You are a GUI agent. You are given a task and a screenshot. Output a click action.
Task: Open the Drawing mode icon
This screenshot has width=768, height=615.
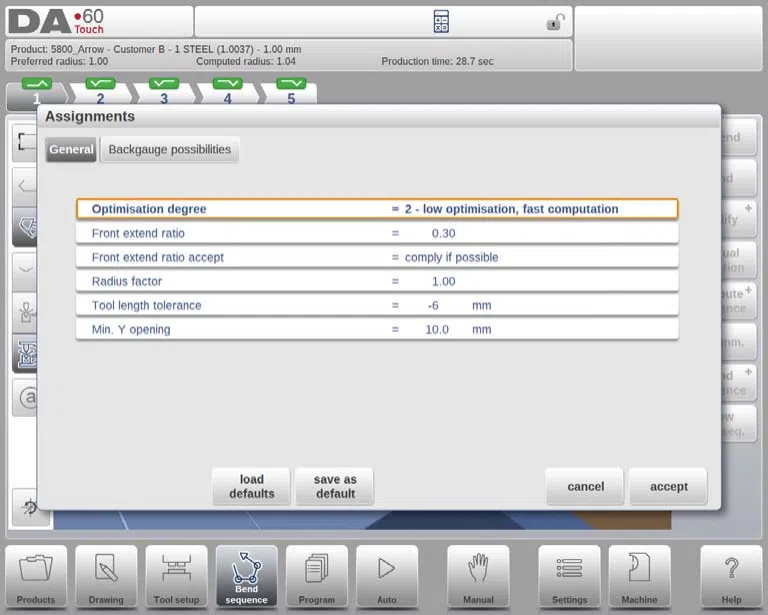point(106,577)
